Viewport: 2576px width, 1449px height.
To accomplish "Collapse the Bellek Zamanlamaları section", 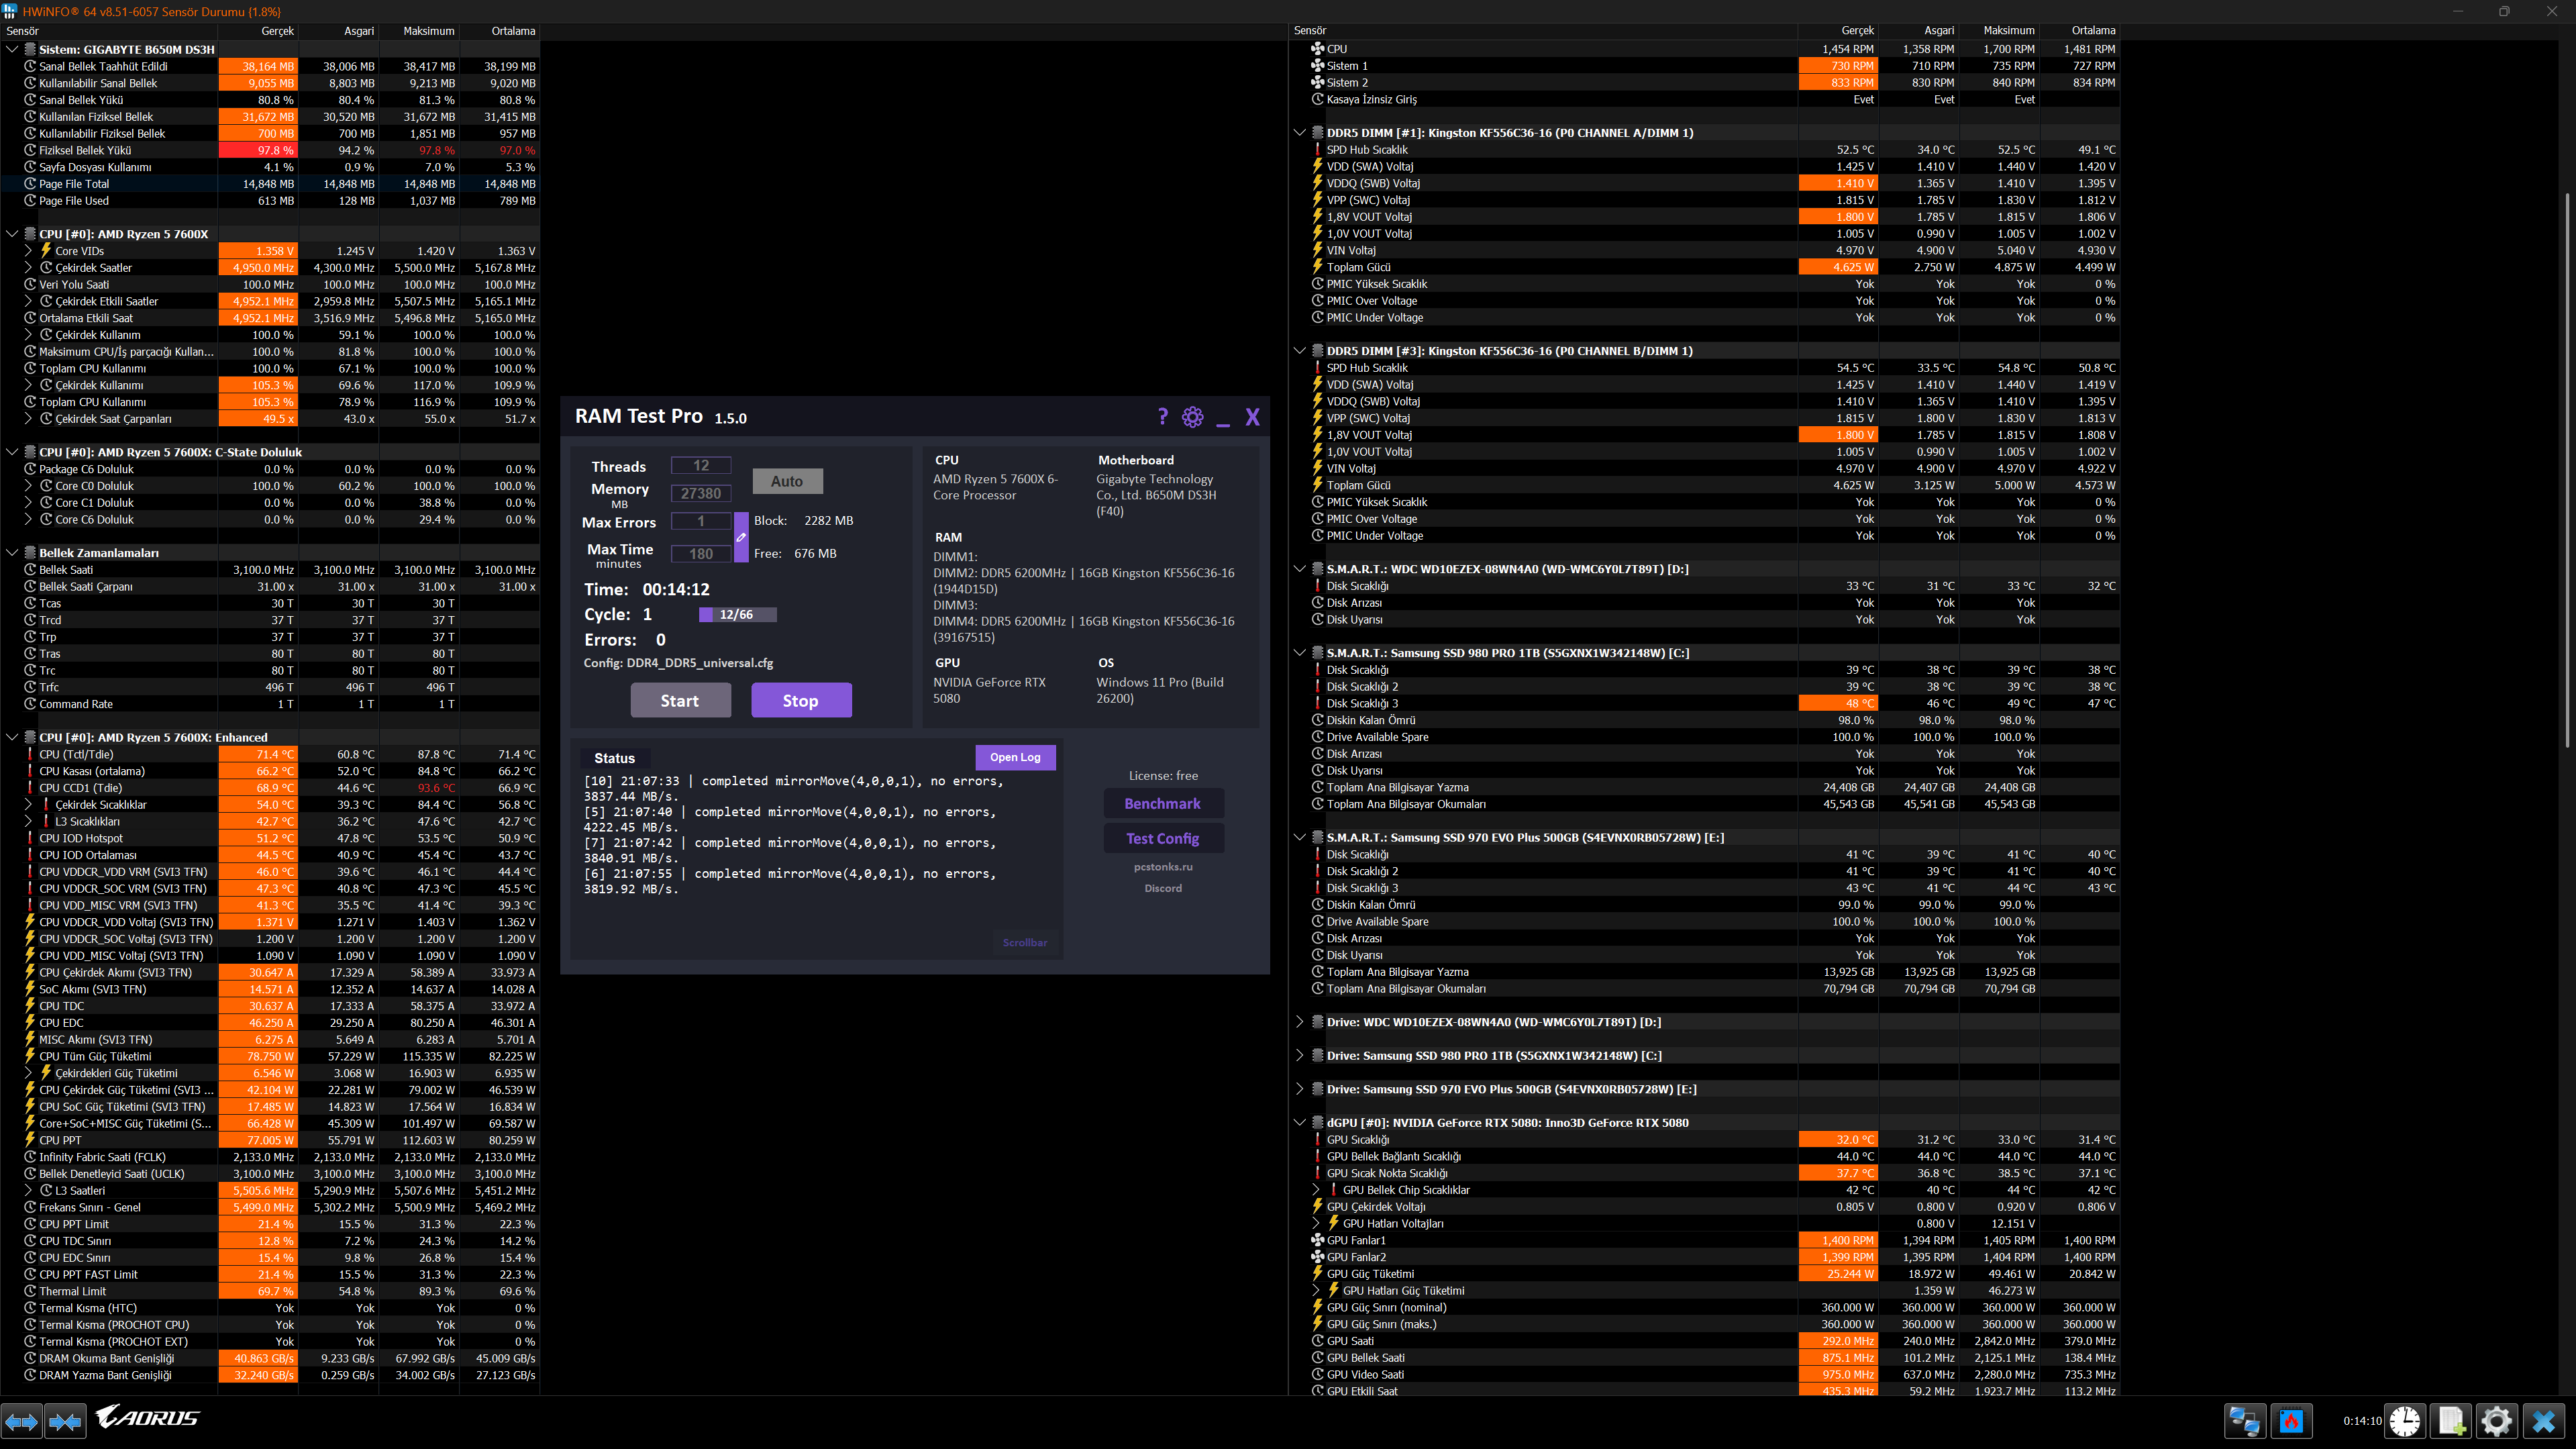I will tap(12, 553).
